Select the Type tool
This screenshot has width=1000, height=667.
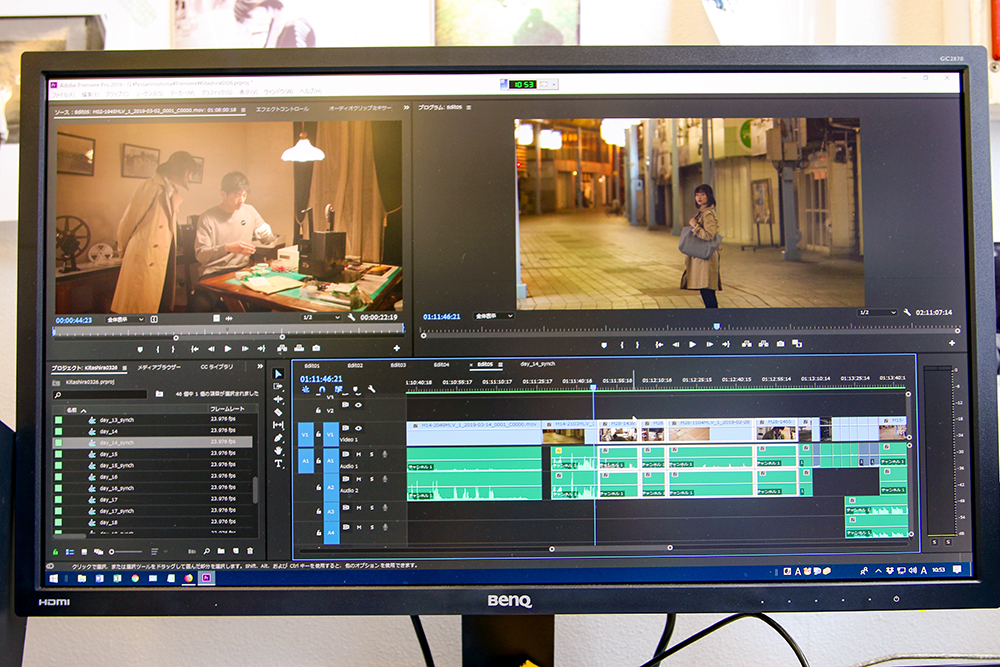click(x=278, y=464)
